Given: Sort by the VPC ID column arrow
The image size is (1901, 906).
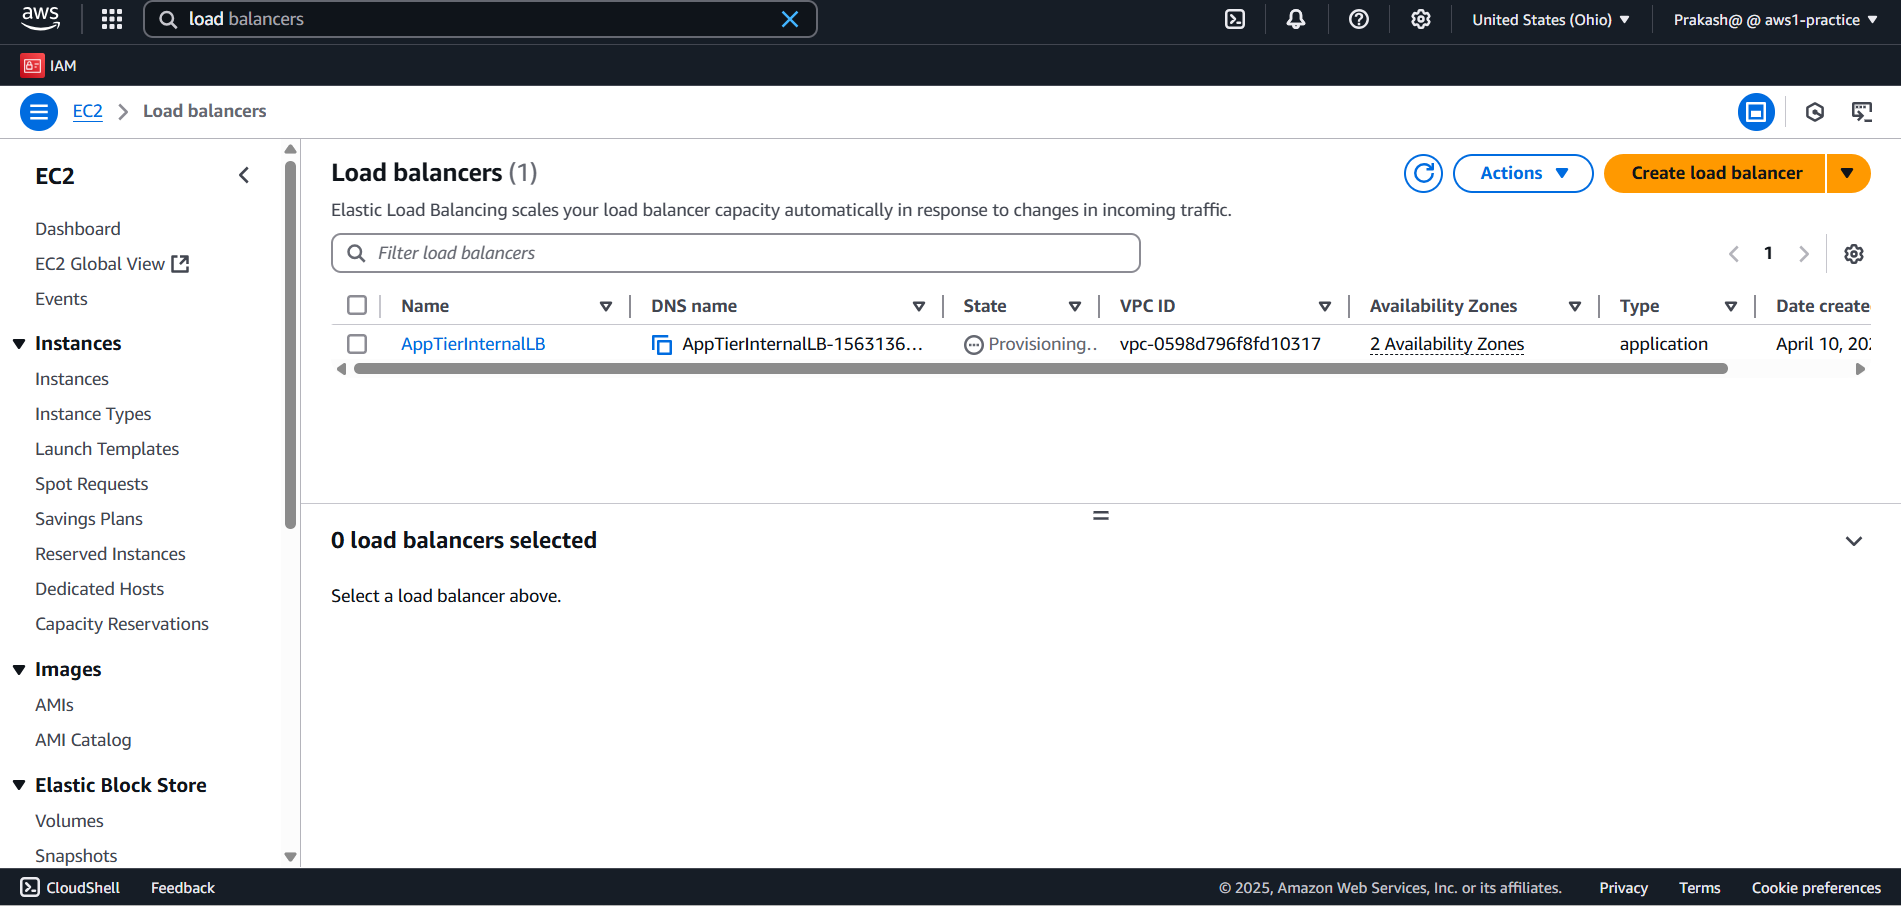Looking at the screenshot, I should click(x=1325, y=306).
